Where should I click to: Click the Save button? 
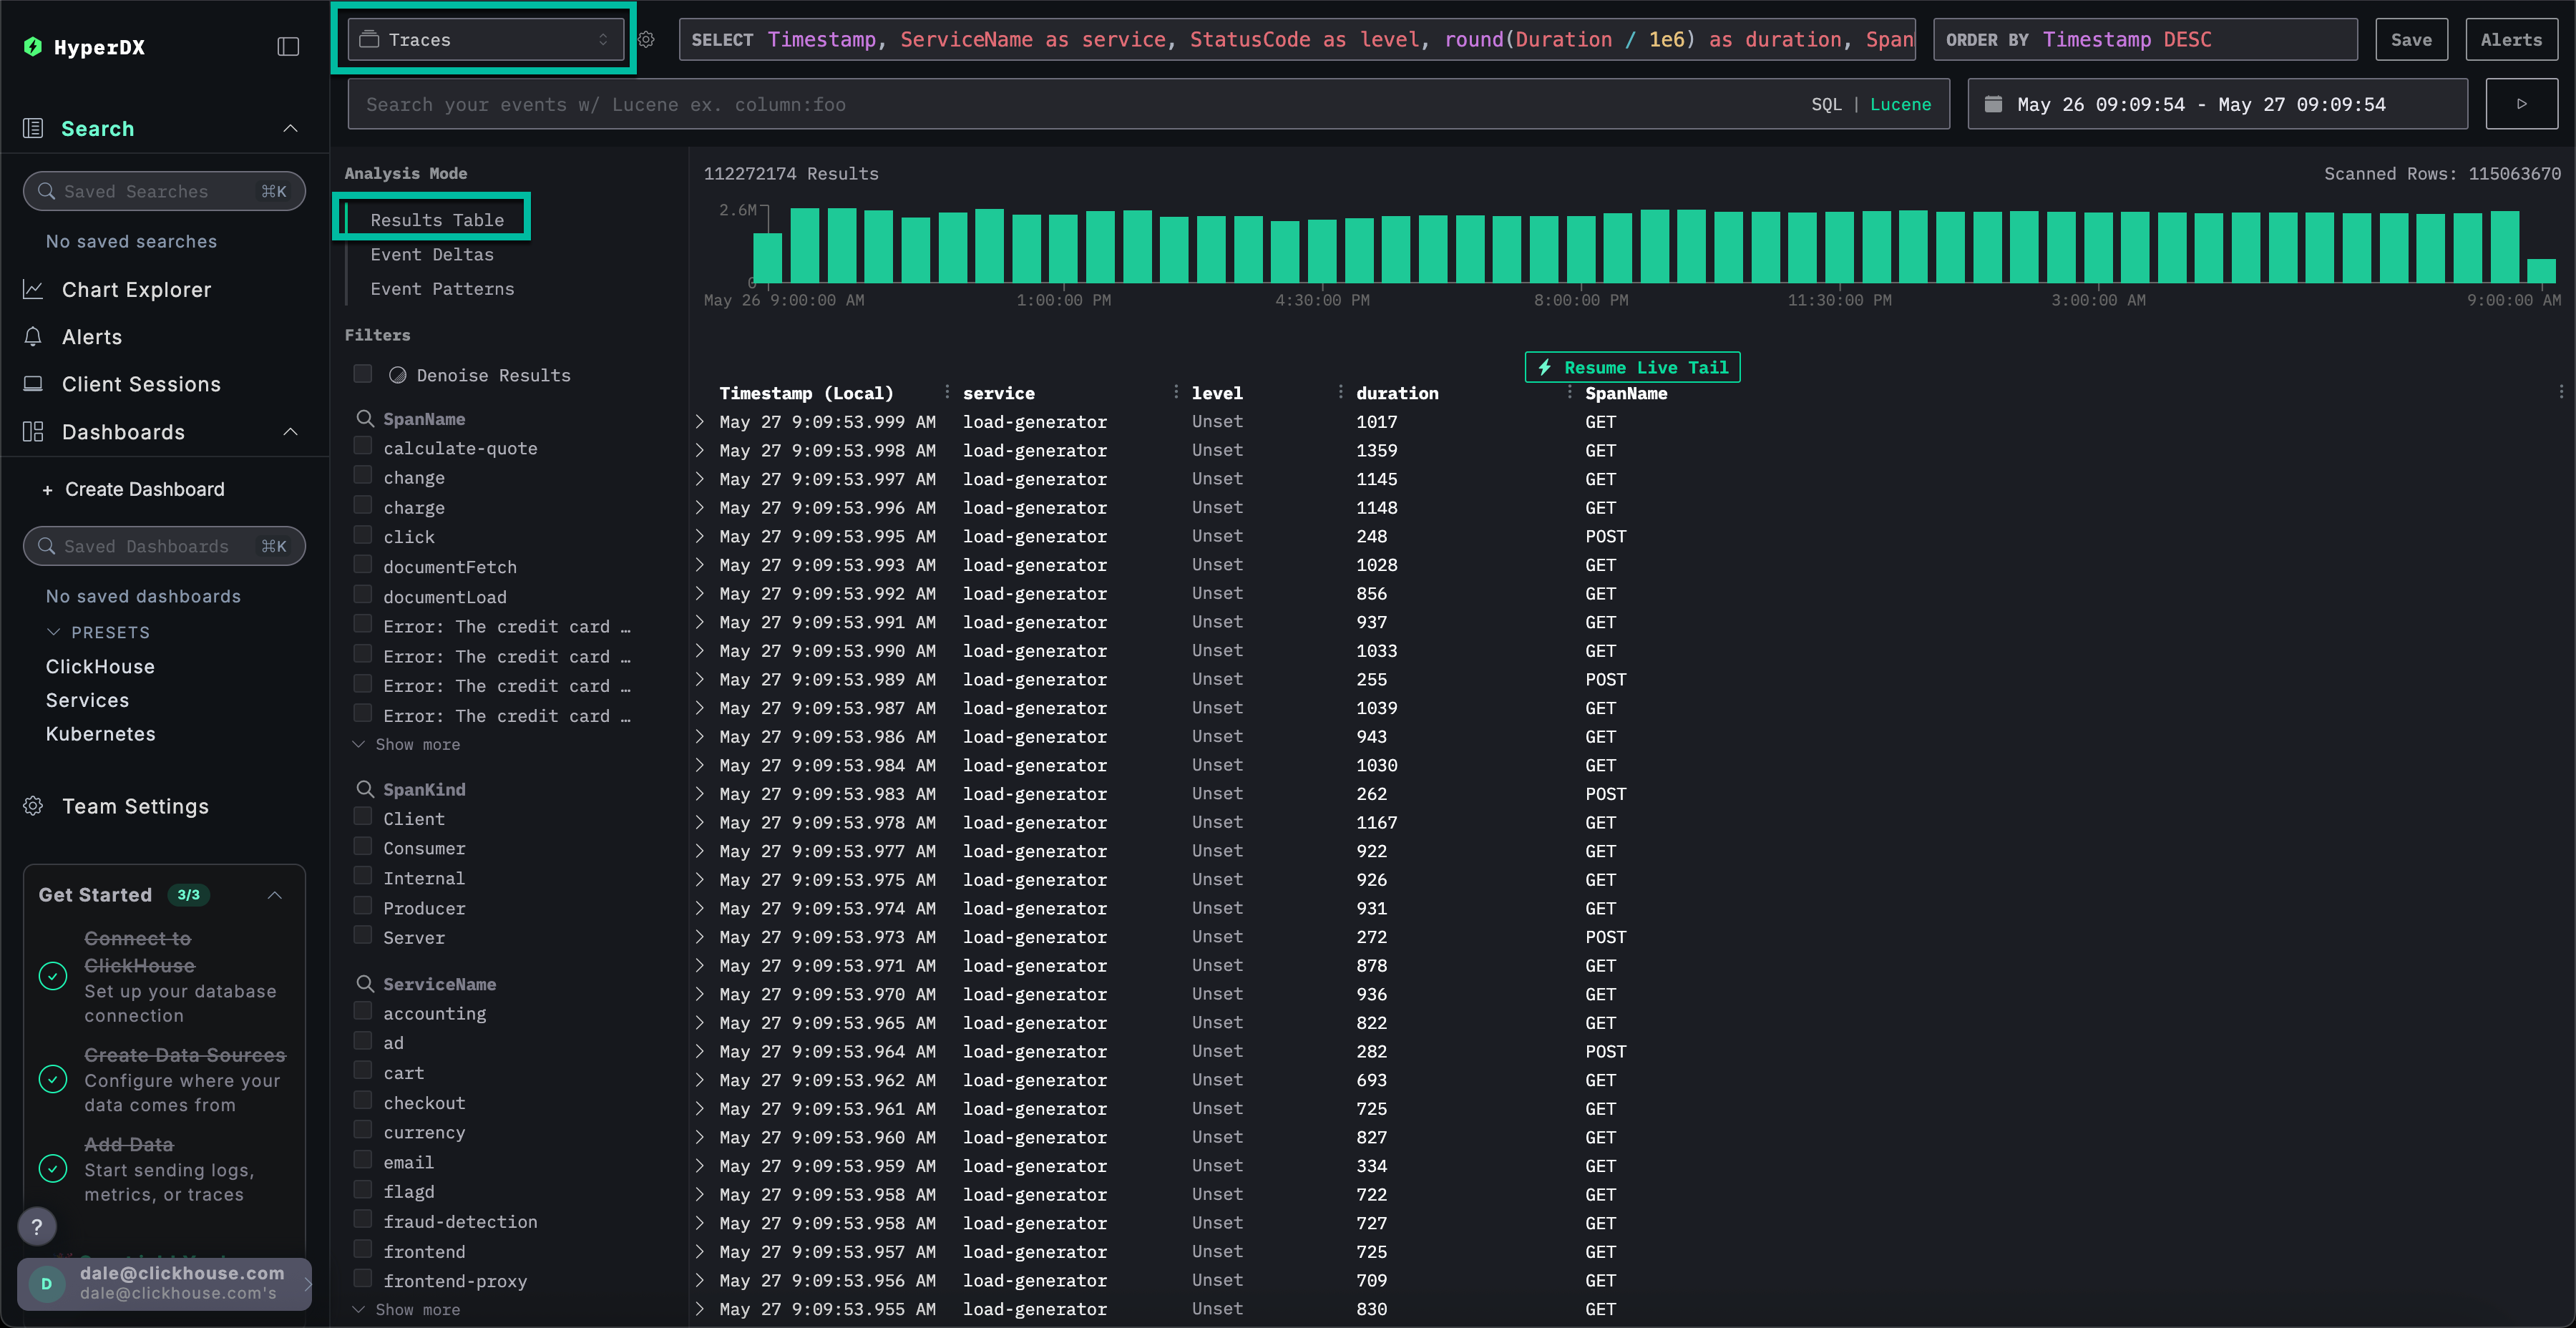coord(2410,40)
